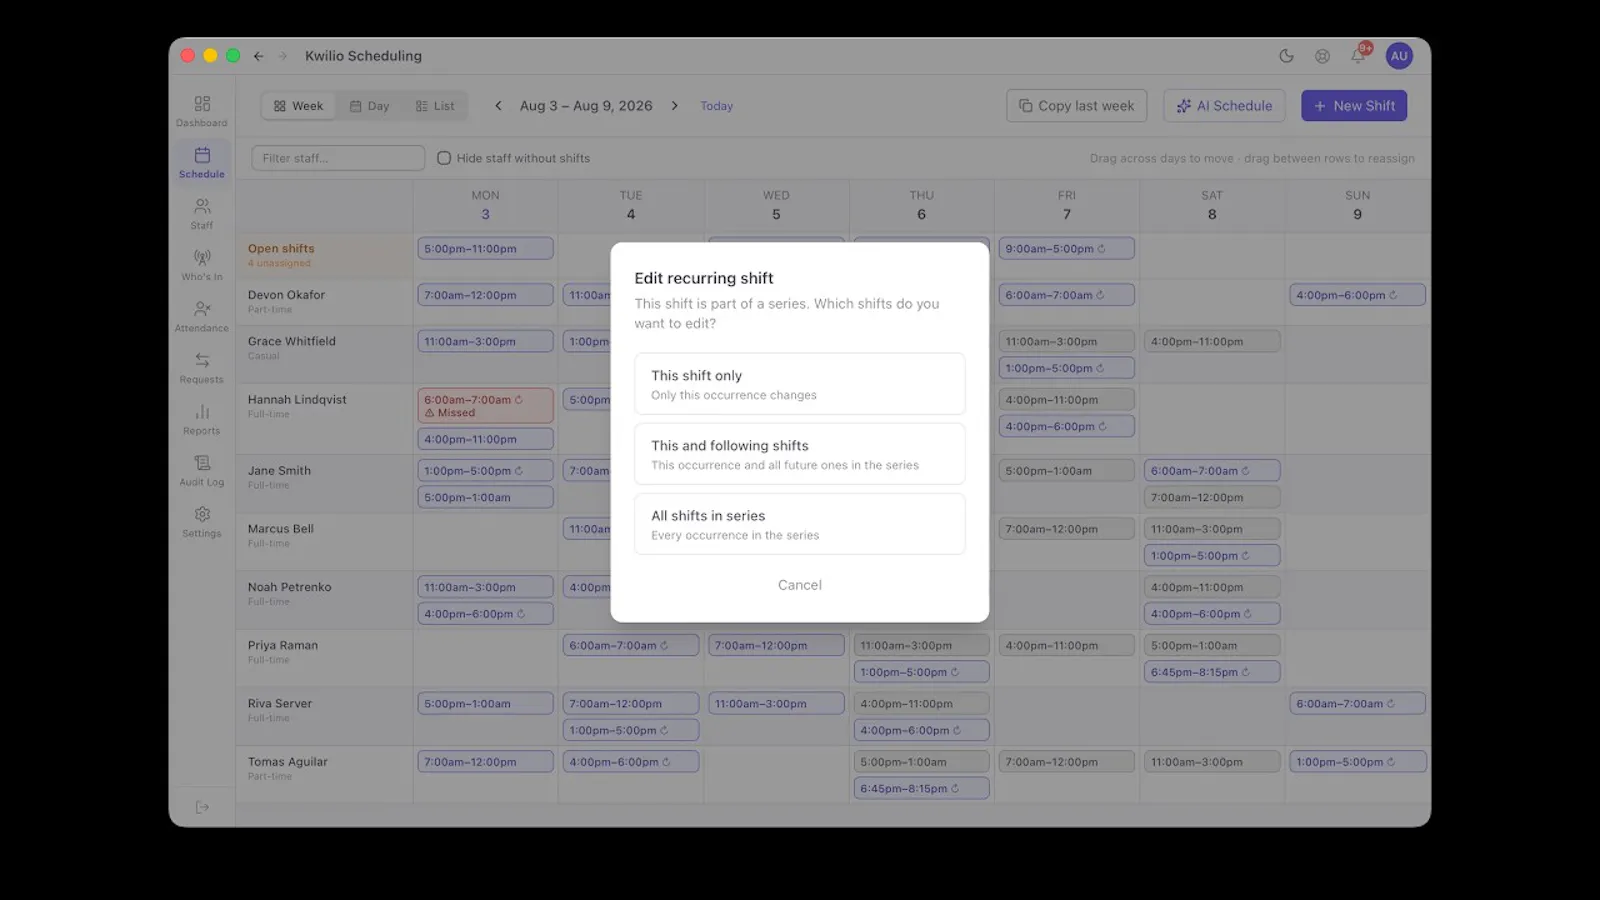Go forward with the right arrow icon
This screenshot has height=900, width=1600.
[283, 56]
